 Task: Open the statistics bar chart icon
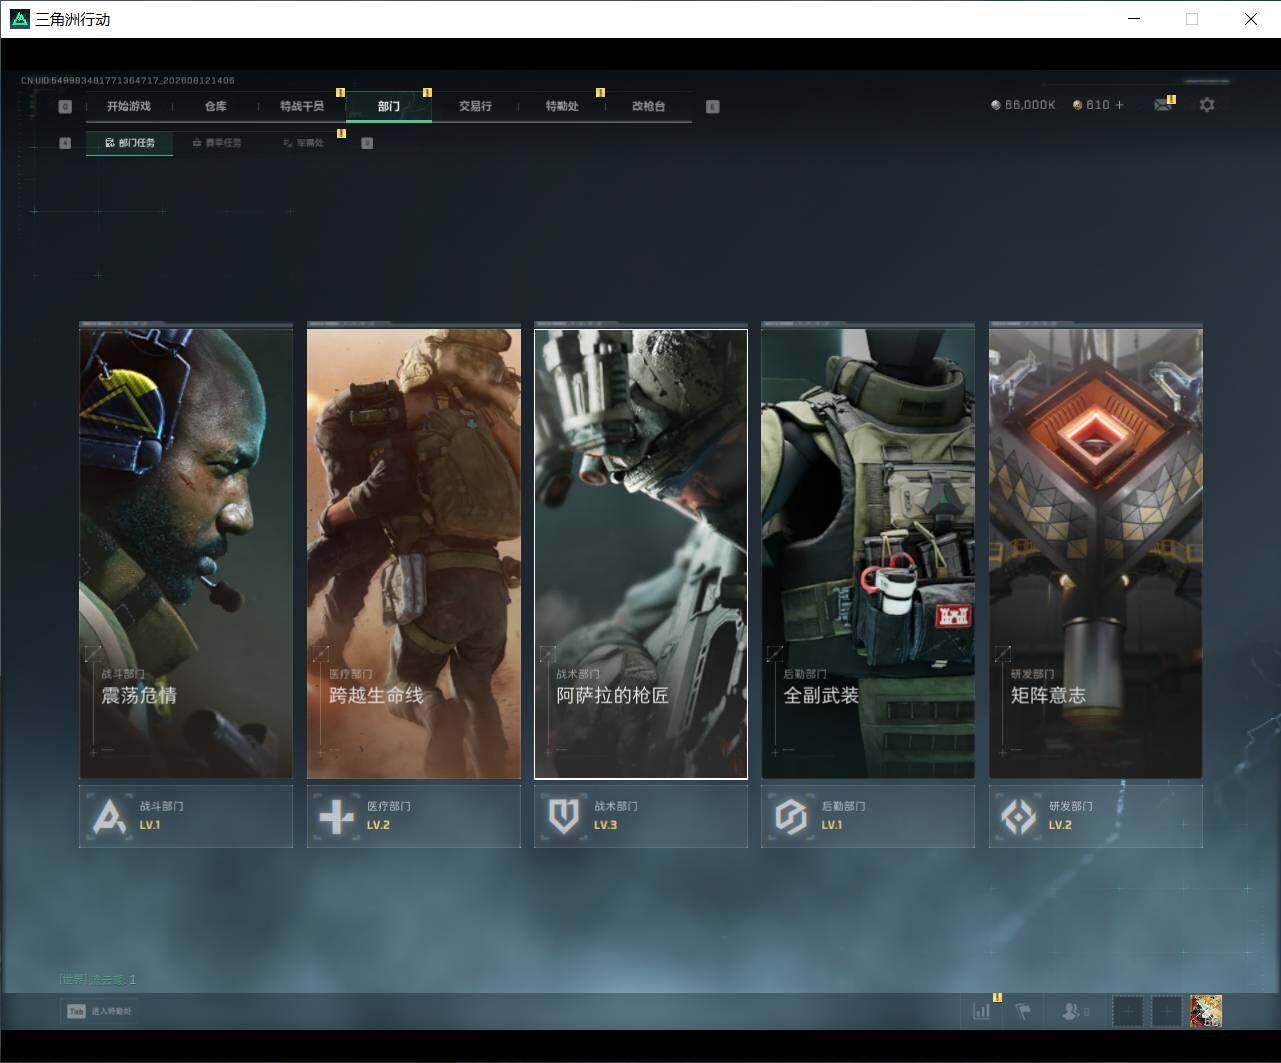(x=982, y=1011)
